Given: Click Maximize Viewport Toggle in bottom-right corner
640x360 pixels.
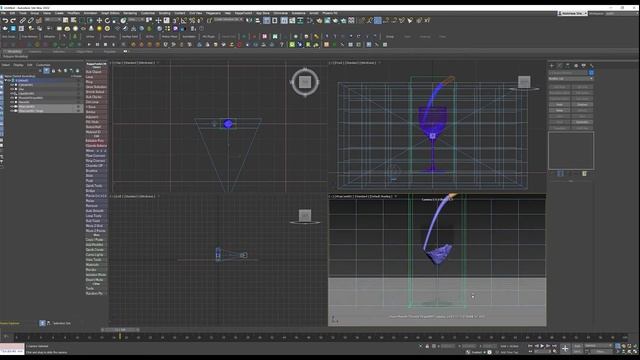Looking at the screenshot, I should (x=636, y=352).
